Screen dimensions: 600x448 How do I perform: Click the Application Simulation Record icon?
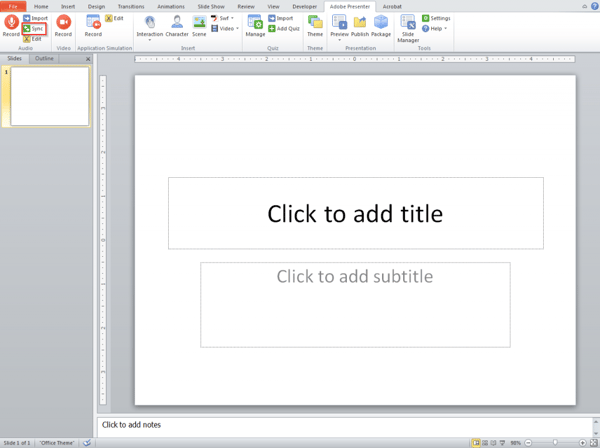(93, 23)
